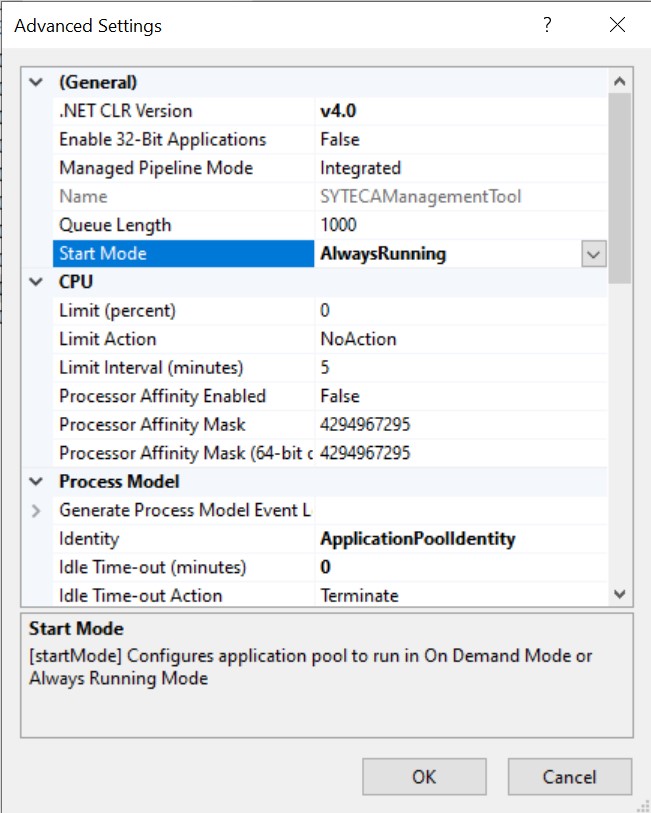Expand Generate Process Model Event Log entry
Viewport: 651px width, 813px height.
click(x=37, y=511)
